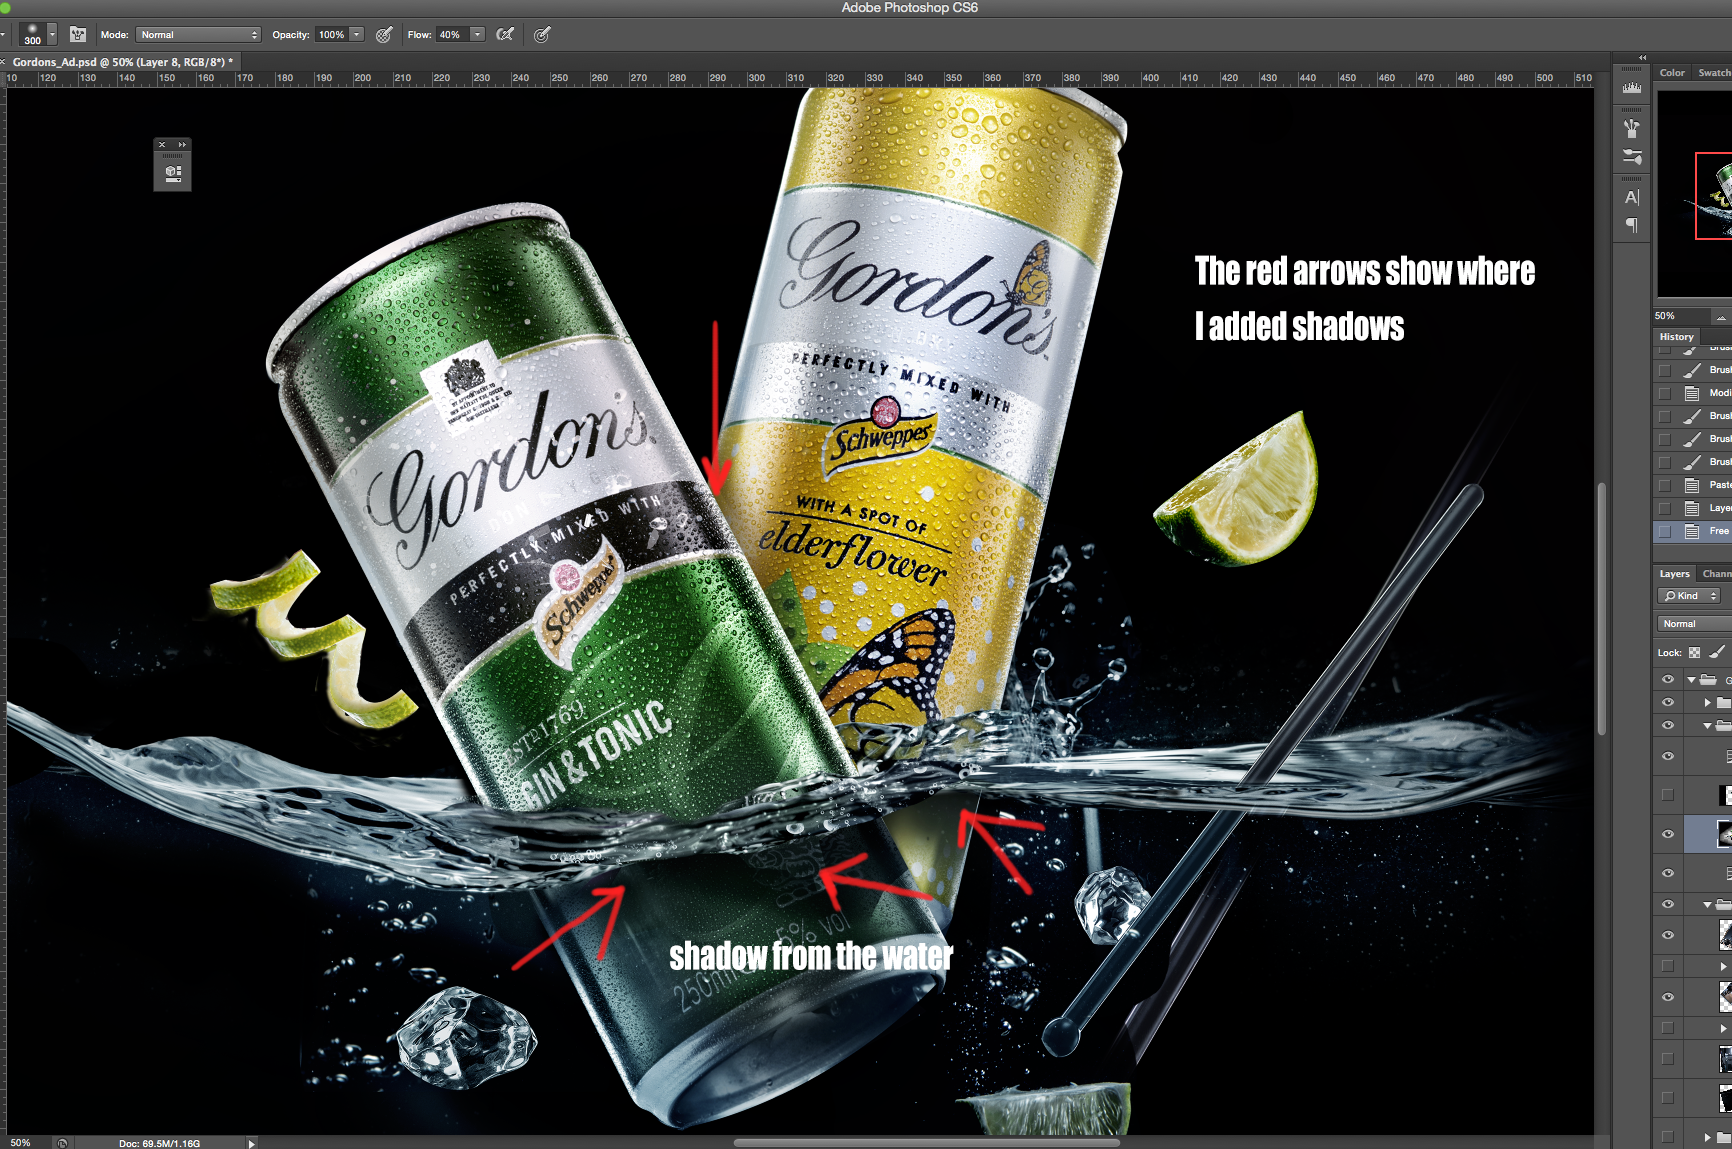This screenshot has width=1732, height=1149.
Task: Toggle the Brush panel from the options bar
Action: [78, 34]
